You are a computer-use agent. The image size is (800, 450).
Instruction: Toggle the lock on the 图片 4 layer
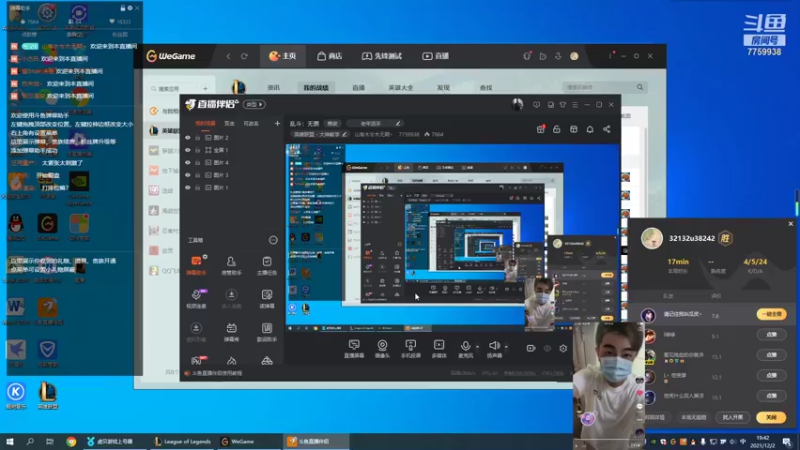tap(197, 163)
